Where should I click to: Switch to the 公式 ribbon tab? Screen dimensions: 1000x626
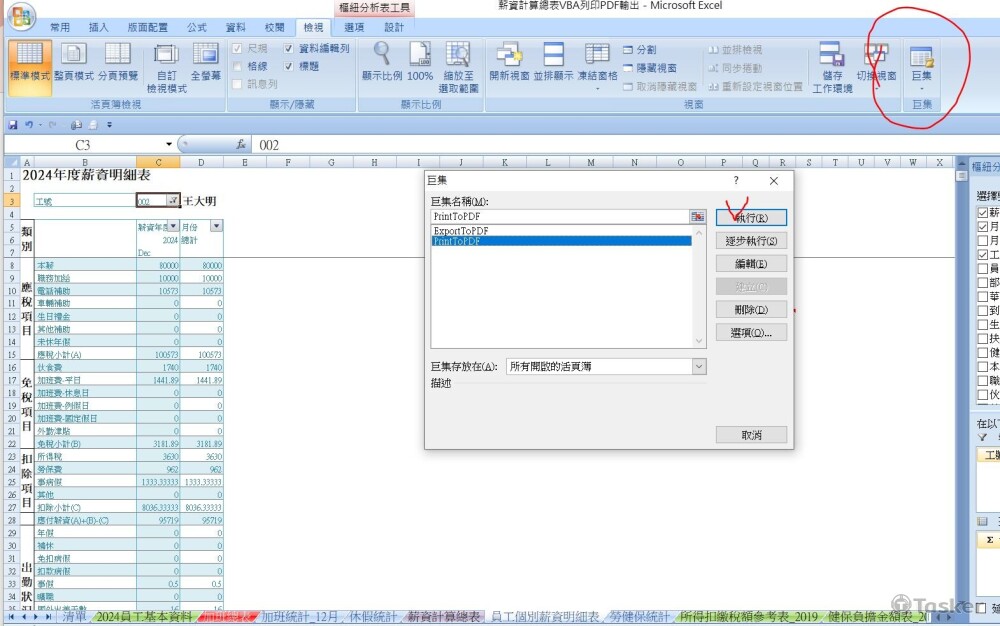click(x=197, y=27)
